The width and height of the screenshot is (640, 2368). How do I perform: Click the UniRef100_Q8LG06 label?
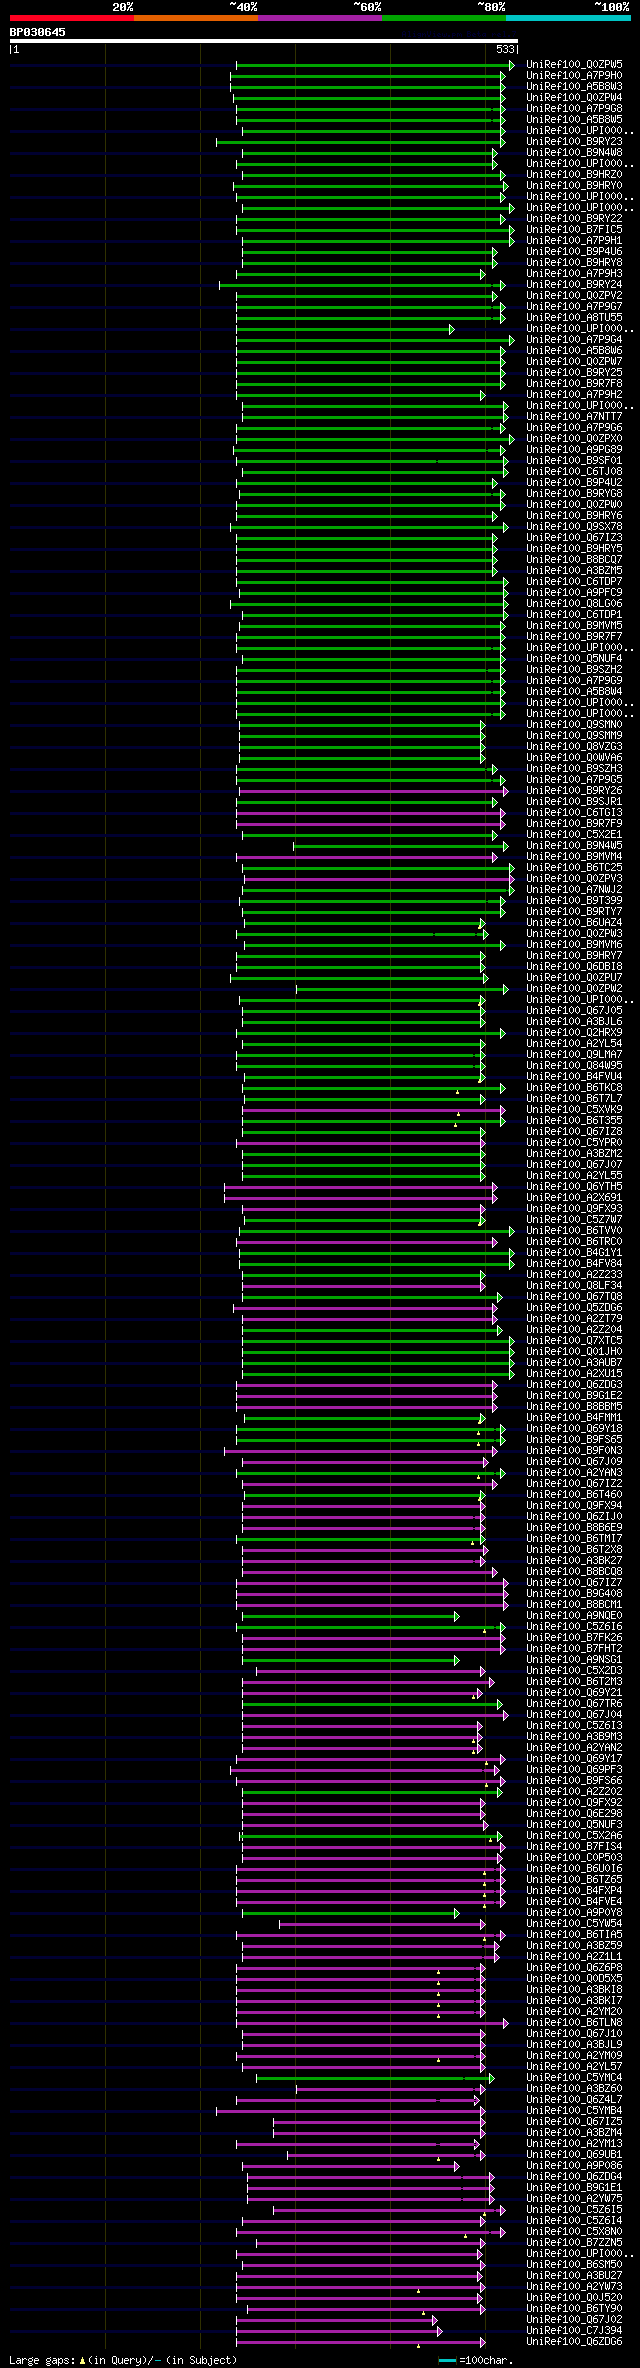(x=574, y=604)
